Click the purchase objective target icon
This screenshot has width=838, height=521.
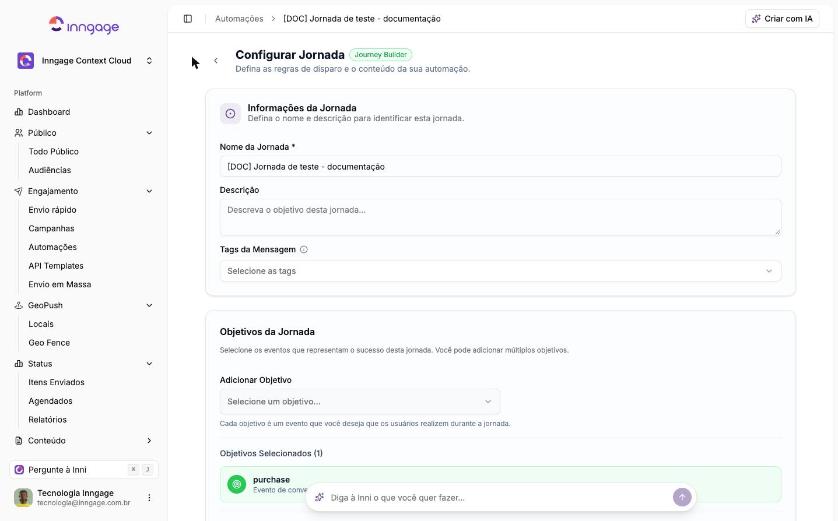point(237,484)
